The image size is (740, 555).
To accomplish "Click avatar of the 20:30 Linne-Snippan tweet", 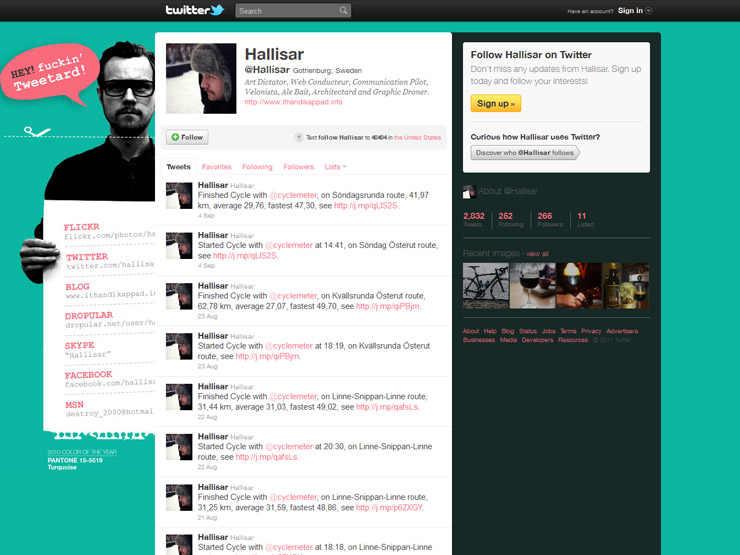I will point(179,447).
